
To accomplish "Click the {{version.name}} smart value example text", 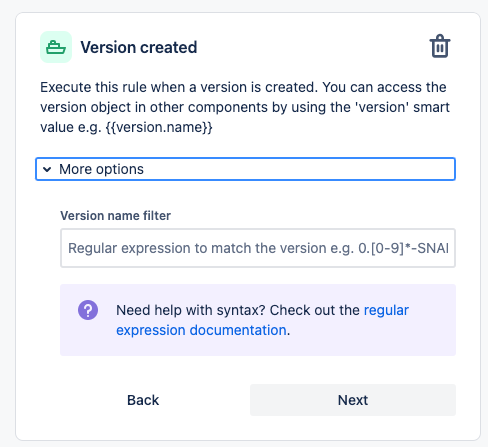I will click(159, 127).
